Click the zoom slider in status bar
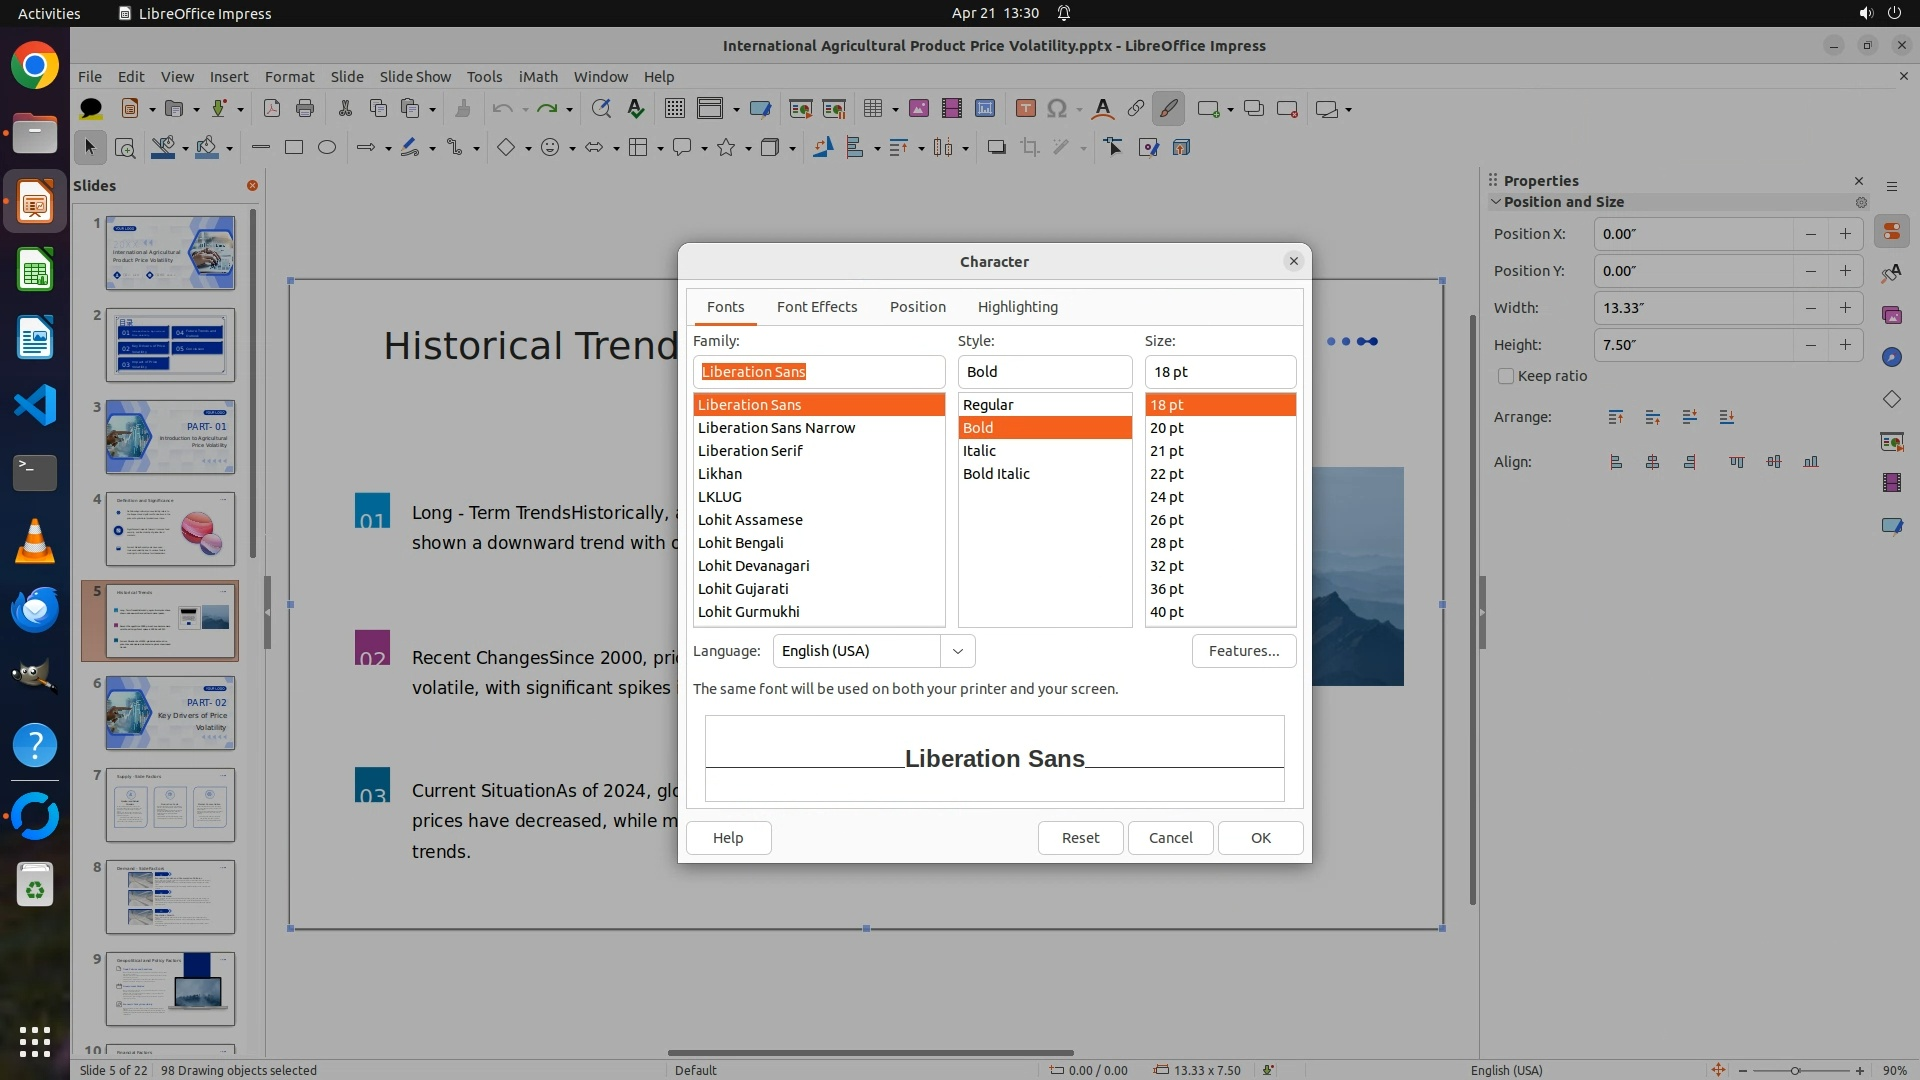The height and width of the screenshot is (1080, 1920). pyautogui.click(x=1794, y=1070)
